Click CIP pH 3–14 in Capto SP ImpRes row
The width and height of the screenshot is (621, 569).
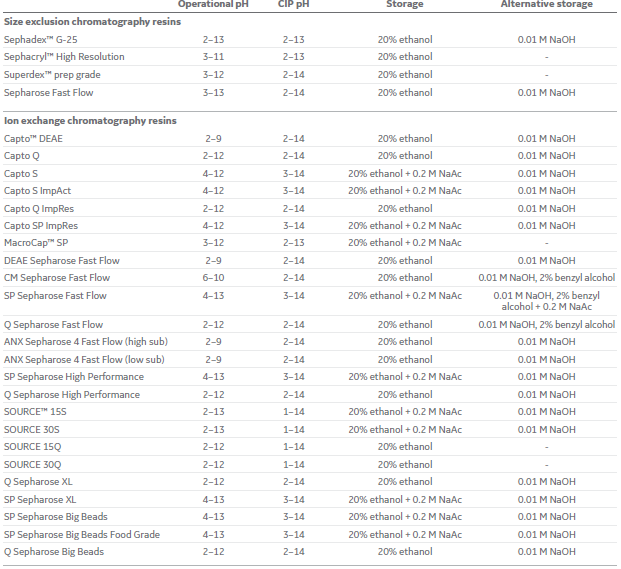[293, 226]
